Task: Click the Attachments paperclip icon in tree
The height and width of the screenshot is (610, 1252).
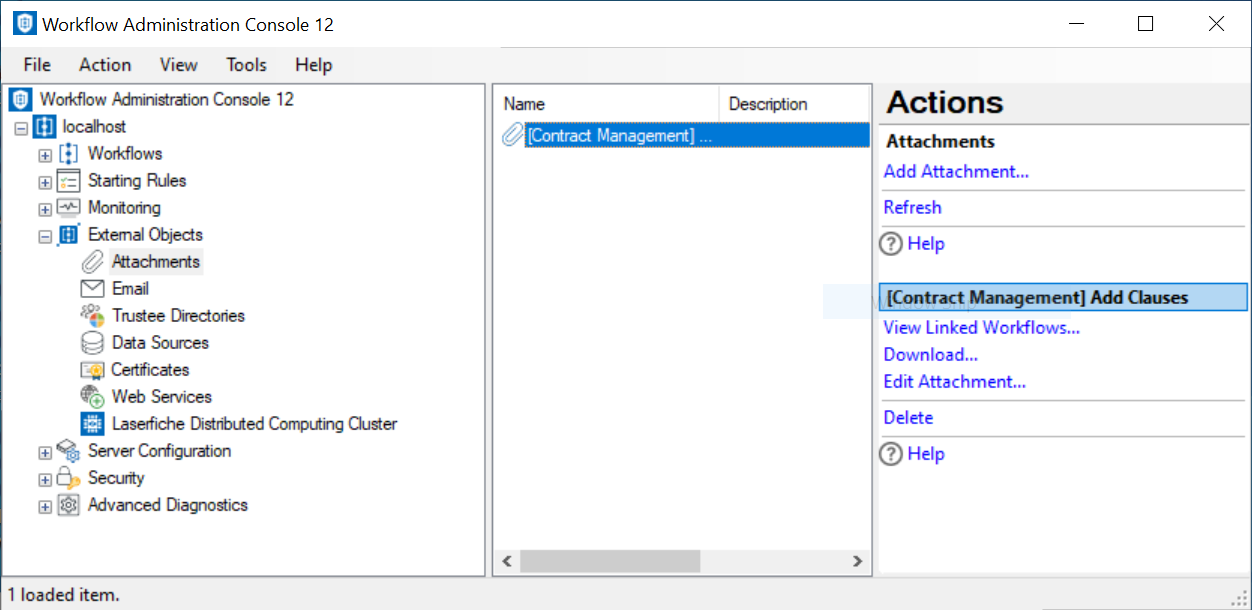Action: pos(92,262)
